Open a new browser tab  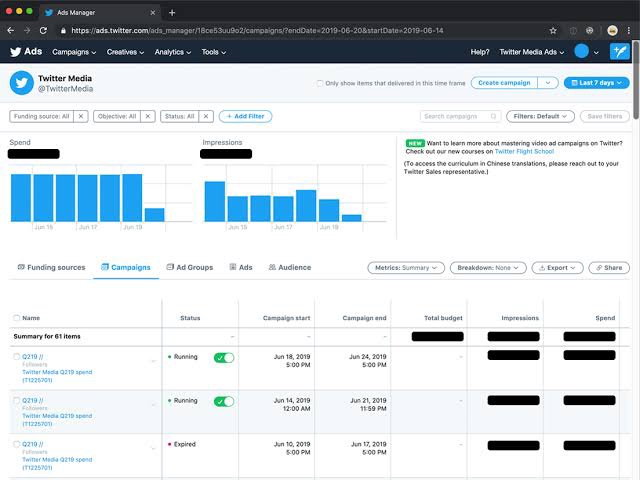coord(172,13)
